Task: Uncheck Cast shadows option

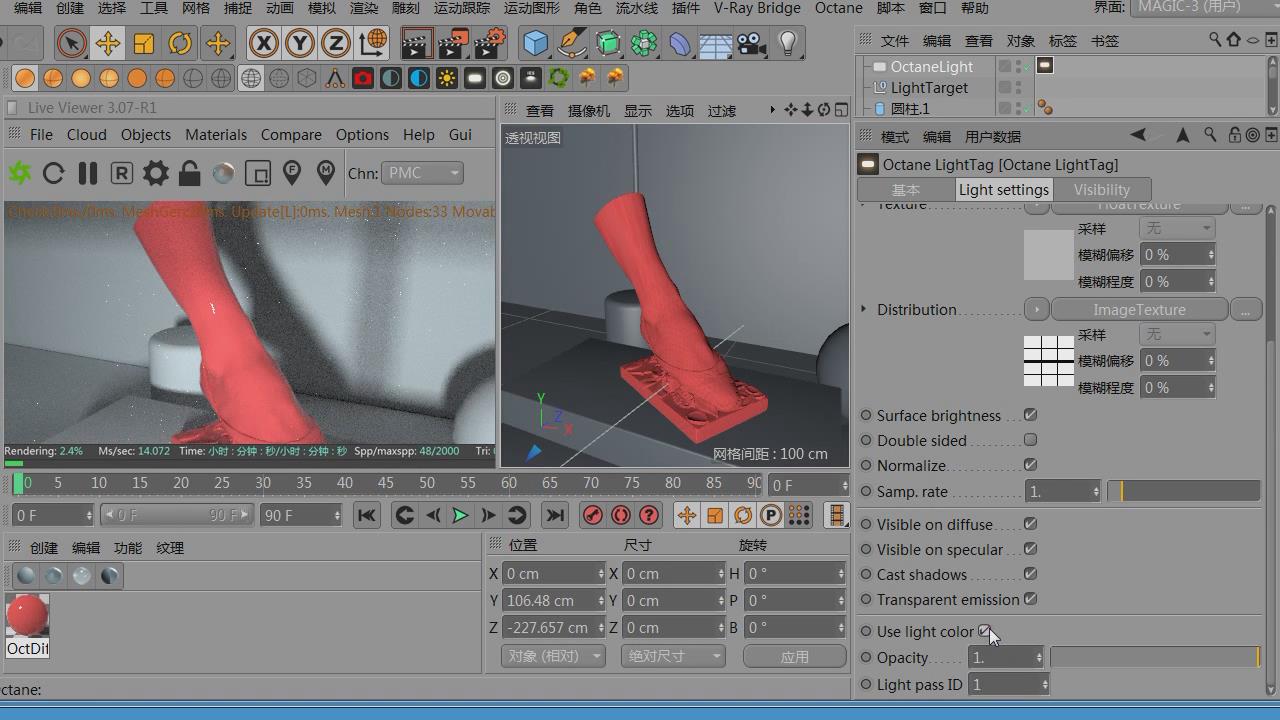Action: pos(1030,574)
